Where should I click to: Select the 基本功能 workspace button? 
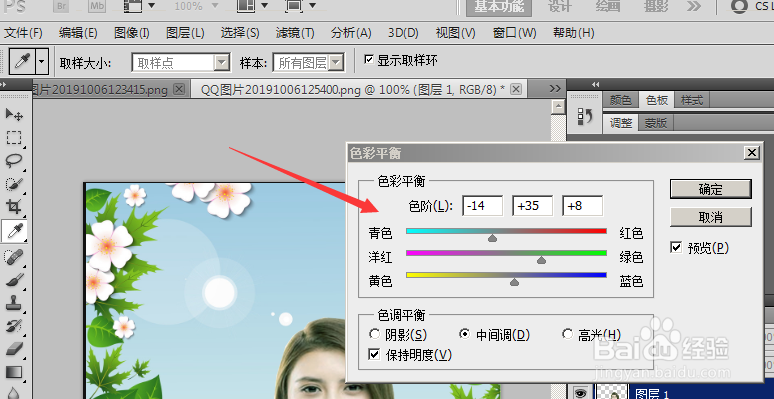(499, 6)
